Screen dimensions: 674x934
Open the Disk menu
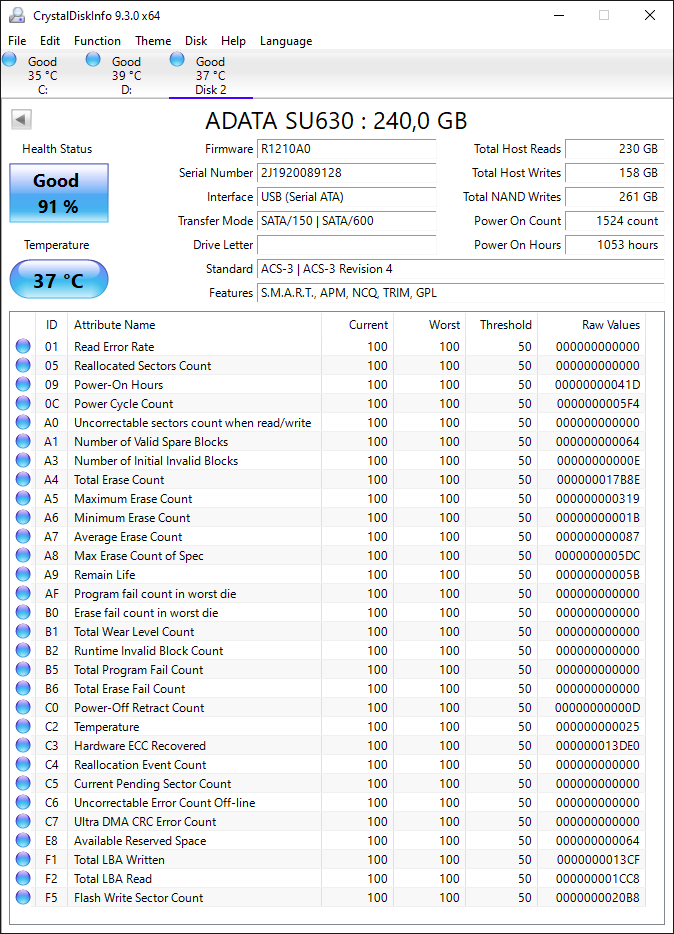[196, 41]
